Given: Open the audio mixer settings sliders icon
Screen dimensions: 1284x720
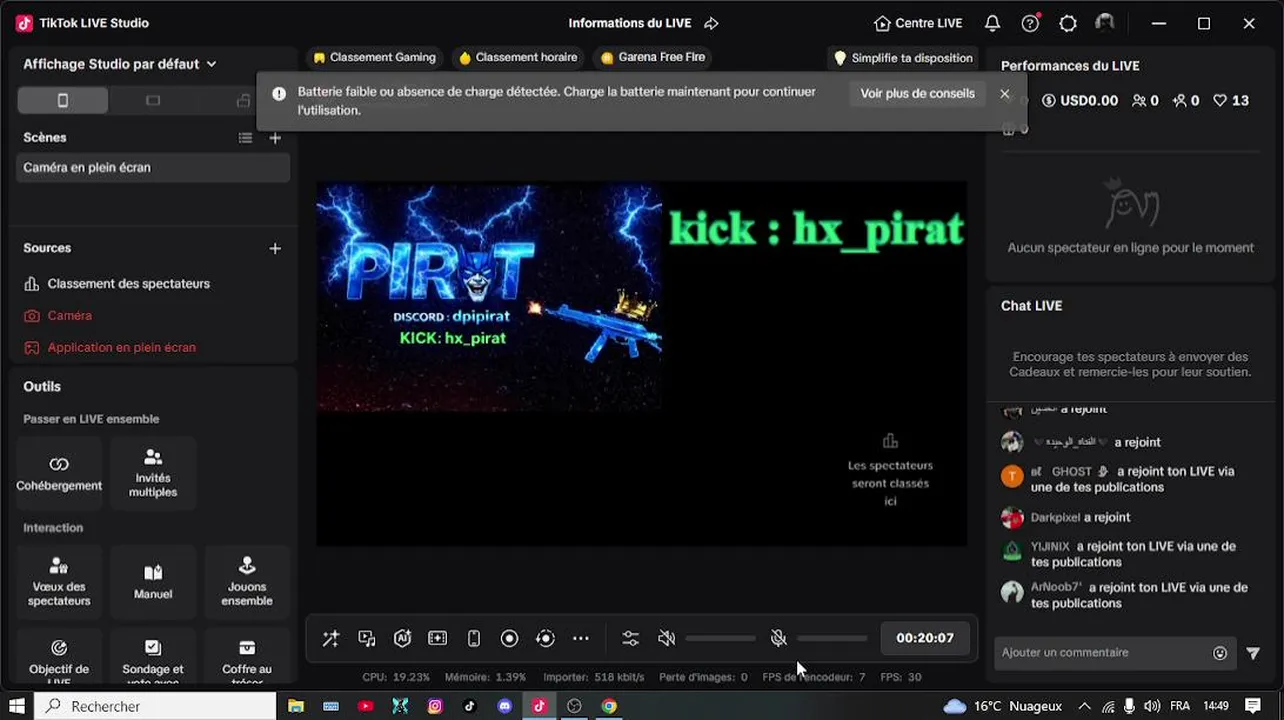Looking at the screenshot, I should point(630,638).
